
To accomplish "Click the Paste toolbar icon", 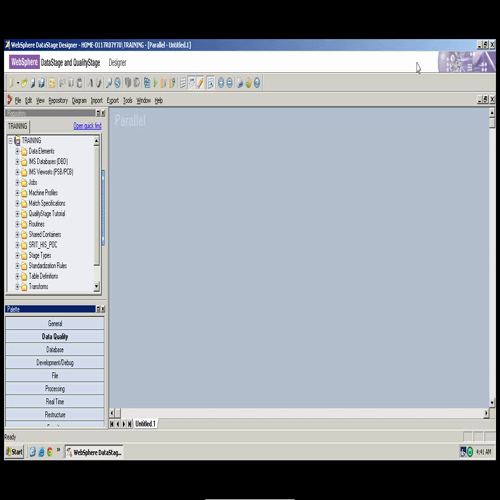I will pos(79,83).
